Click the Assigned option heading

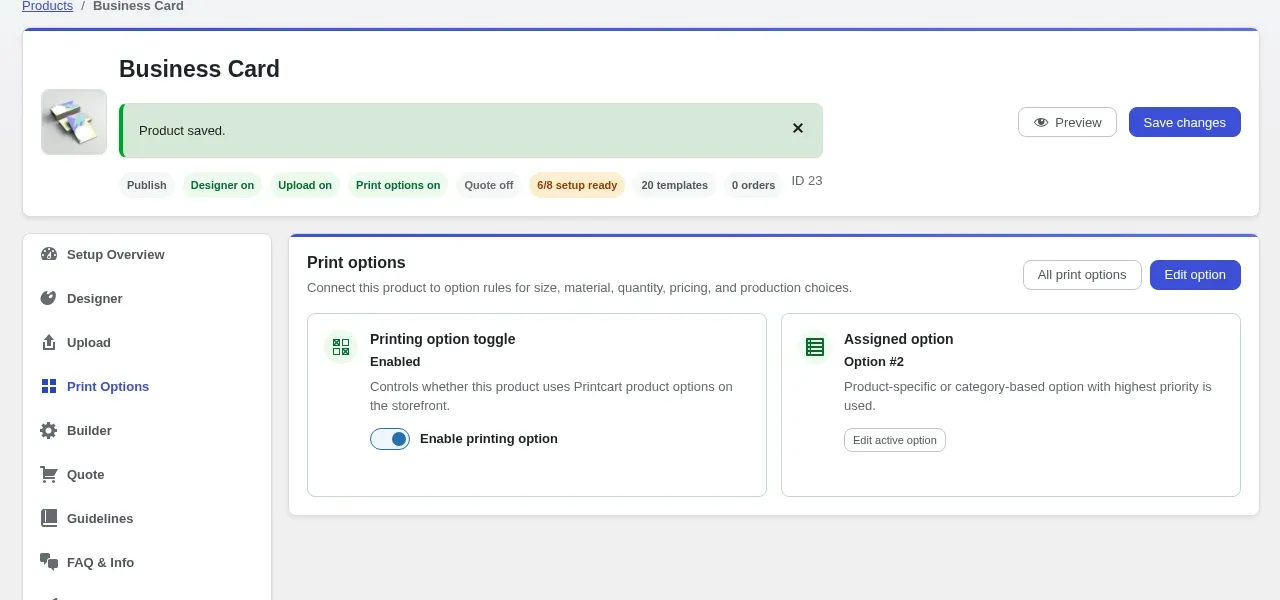[899, 339]
